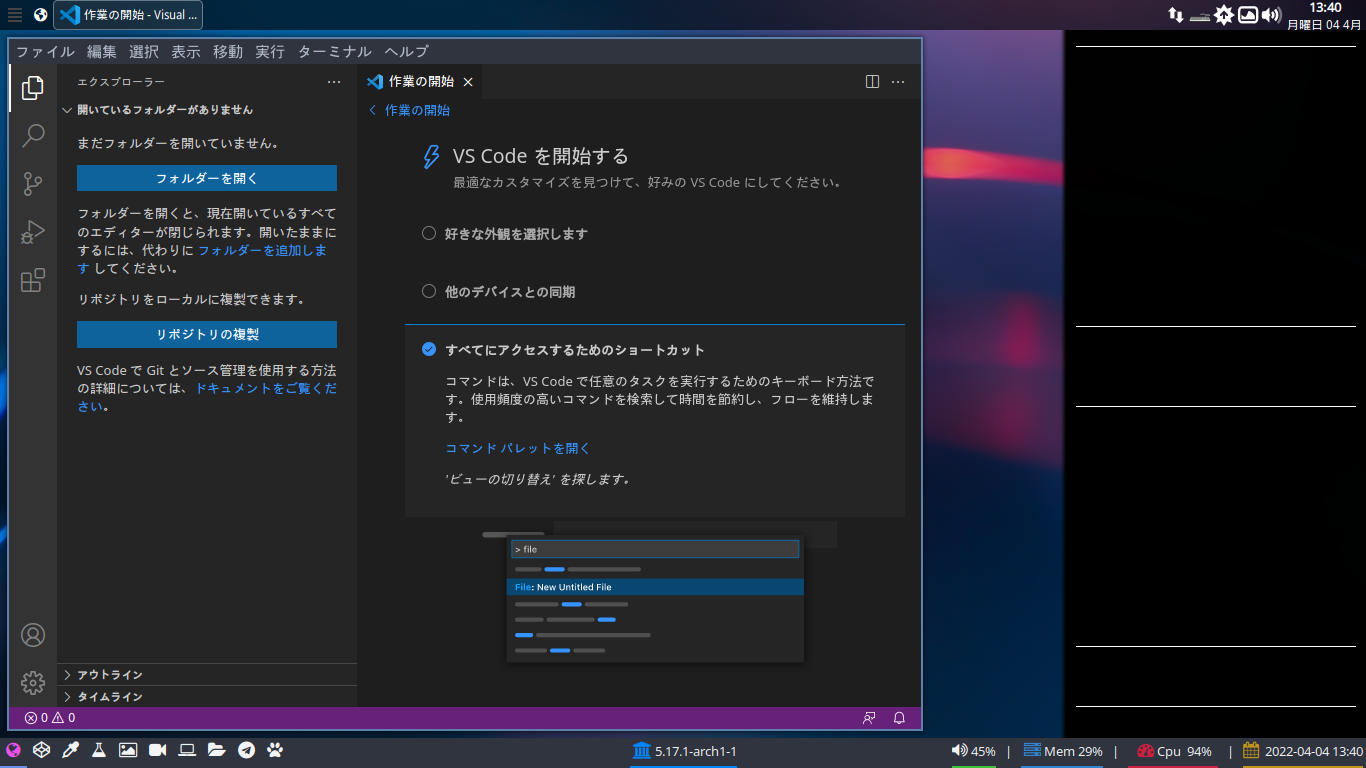Click the 'リポジトリの複製' button
The width and height of the screenshot is (1366, 768).
[x=207, y=334]
